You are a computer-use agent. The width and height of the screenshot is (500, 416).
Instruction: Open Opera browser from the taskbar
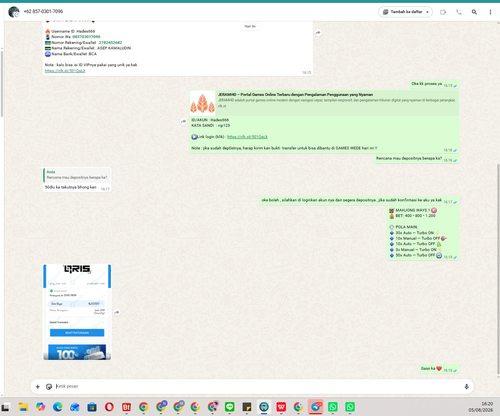(x=109, y=407)
